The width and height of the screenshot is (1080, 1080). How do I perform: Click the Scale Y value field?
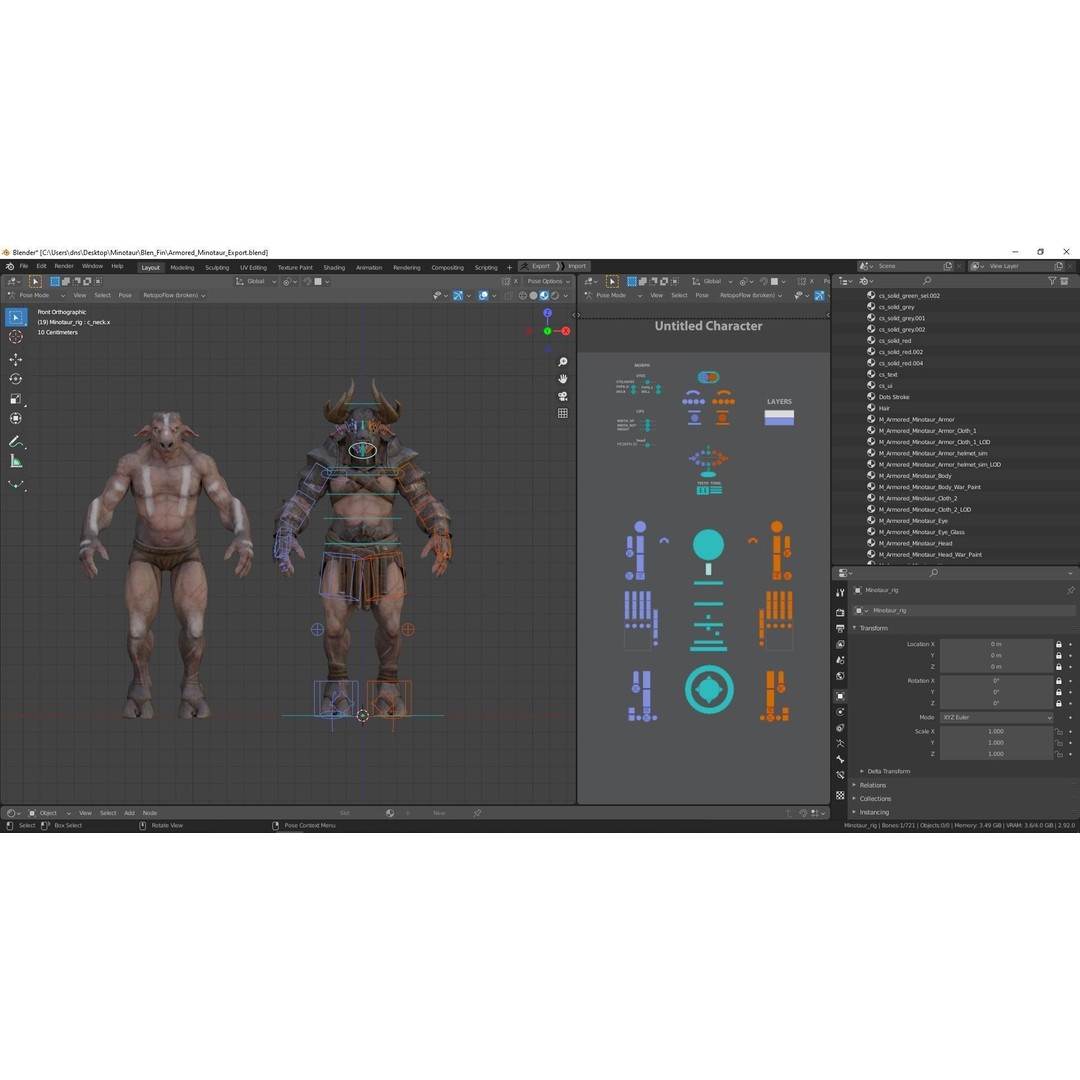tap(997, 742)
